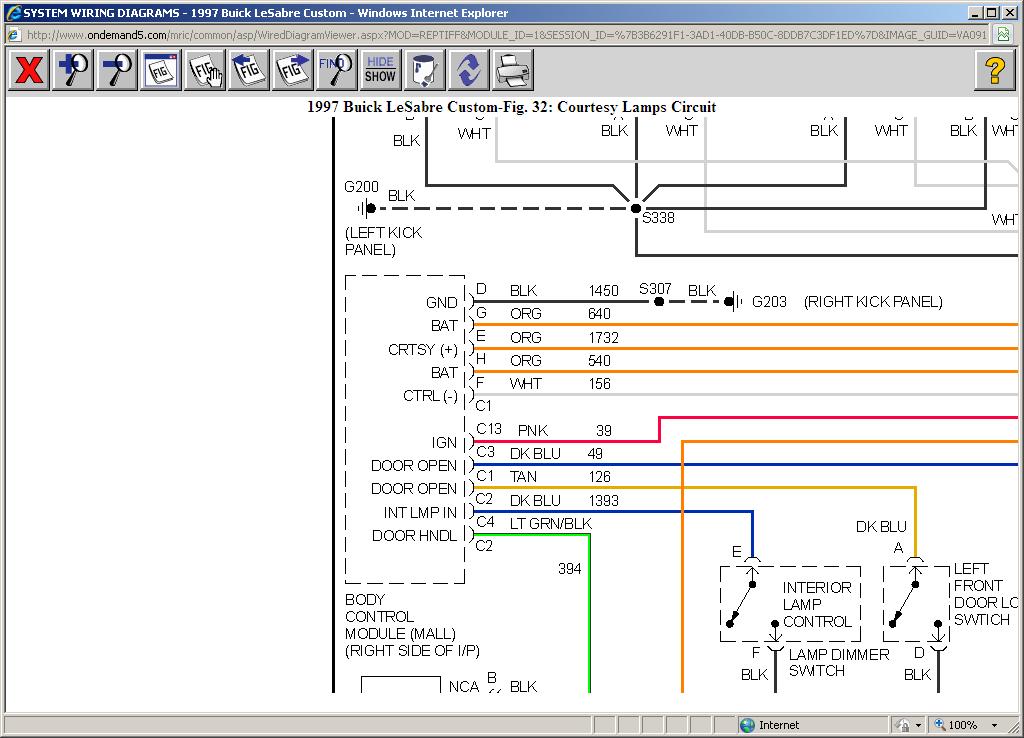Open the Find search tool

337,70
